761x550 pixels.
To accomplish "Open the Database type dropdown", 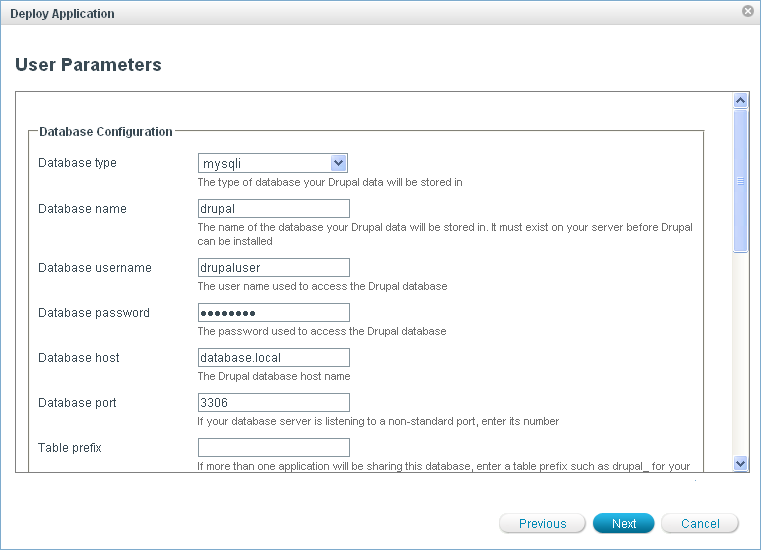I will 273,163.
